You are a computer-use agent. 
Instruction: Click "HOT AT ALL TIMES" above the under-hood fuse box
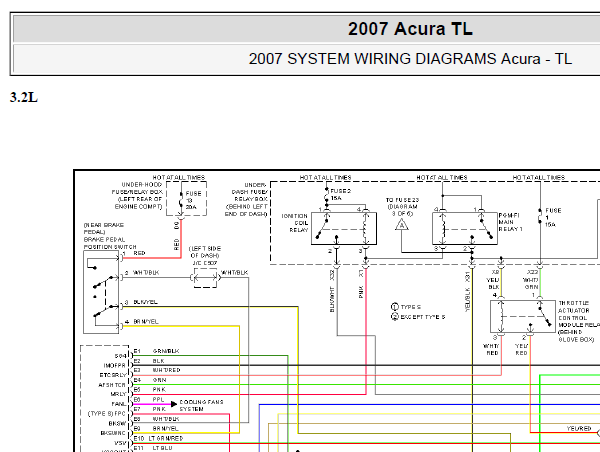coord(179,178)
